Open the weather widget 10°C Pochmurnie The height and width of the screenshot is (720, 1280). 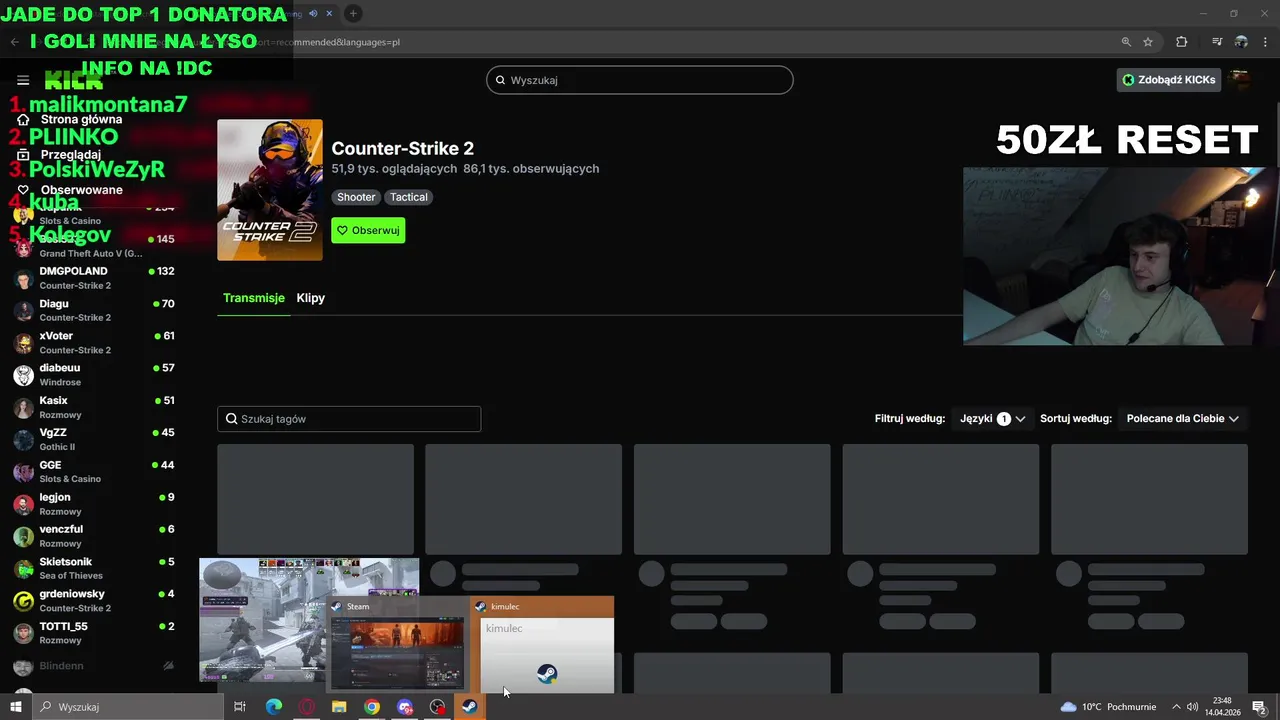[1108, 707]
